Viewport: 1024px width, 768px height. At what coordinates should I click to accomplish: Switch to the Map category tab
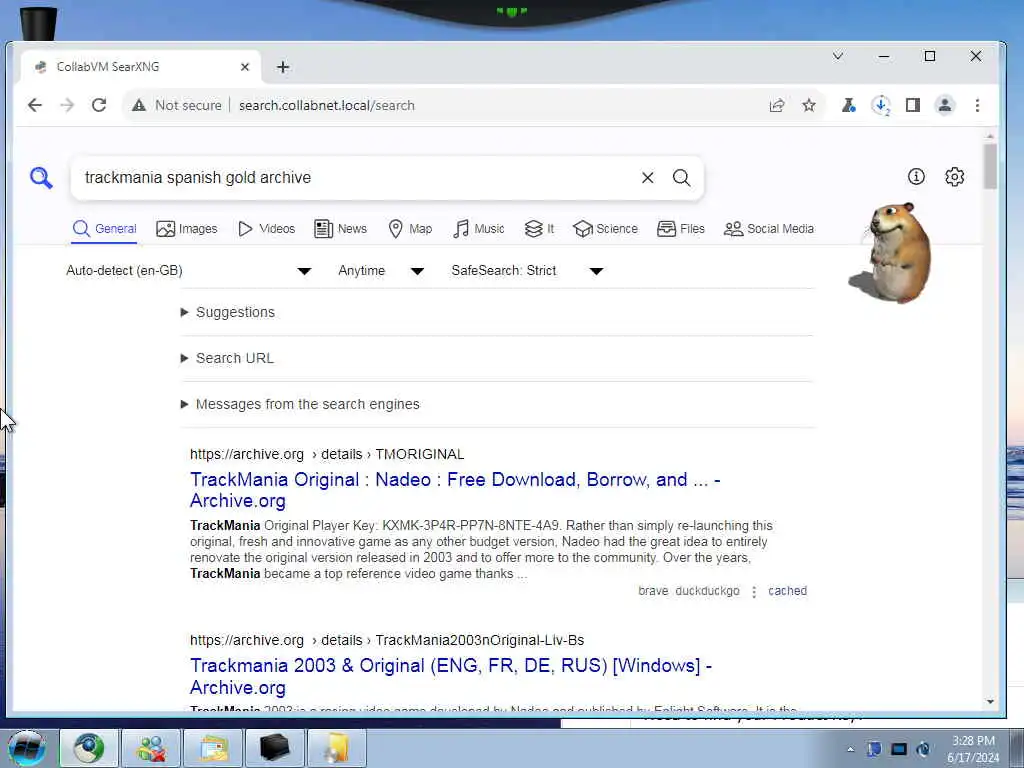tap(410, 229)
